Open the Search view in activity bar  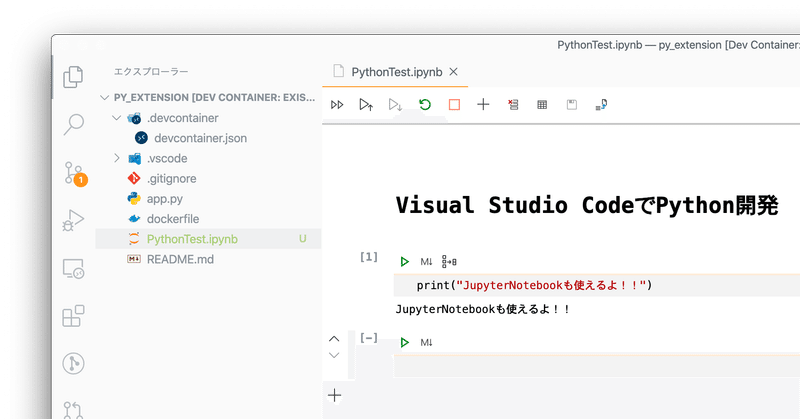pyautogui.click(x=74, y=125)
